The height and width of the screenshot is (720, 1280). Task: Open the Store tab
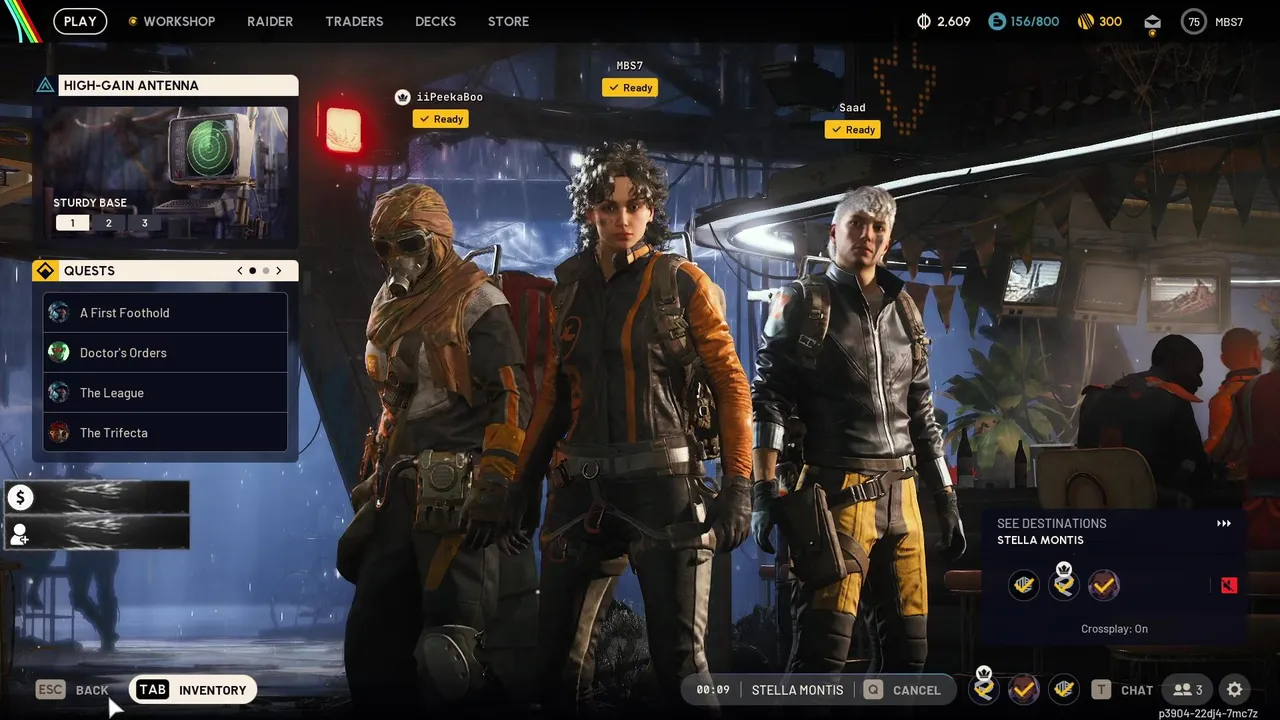(x=508, y=21)
